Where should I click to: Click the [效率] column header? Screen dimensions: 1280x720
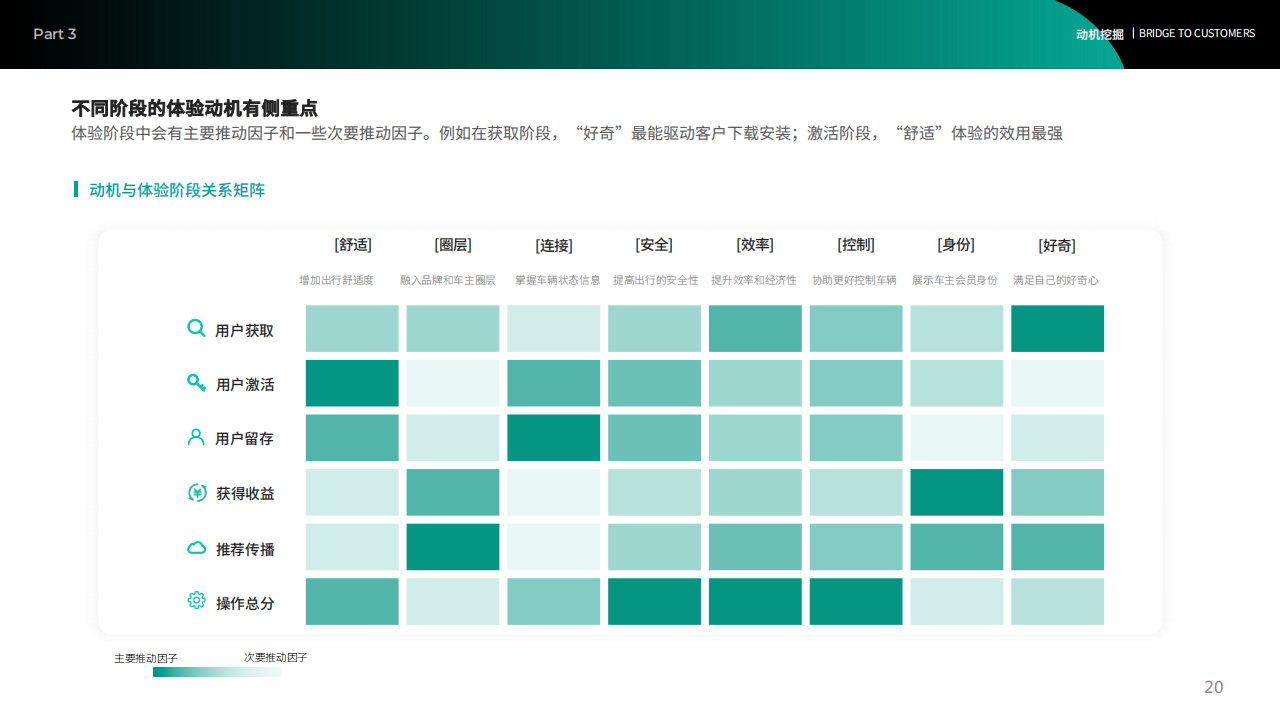point(755,245)
